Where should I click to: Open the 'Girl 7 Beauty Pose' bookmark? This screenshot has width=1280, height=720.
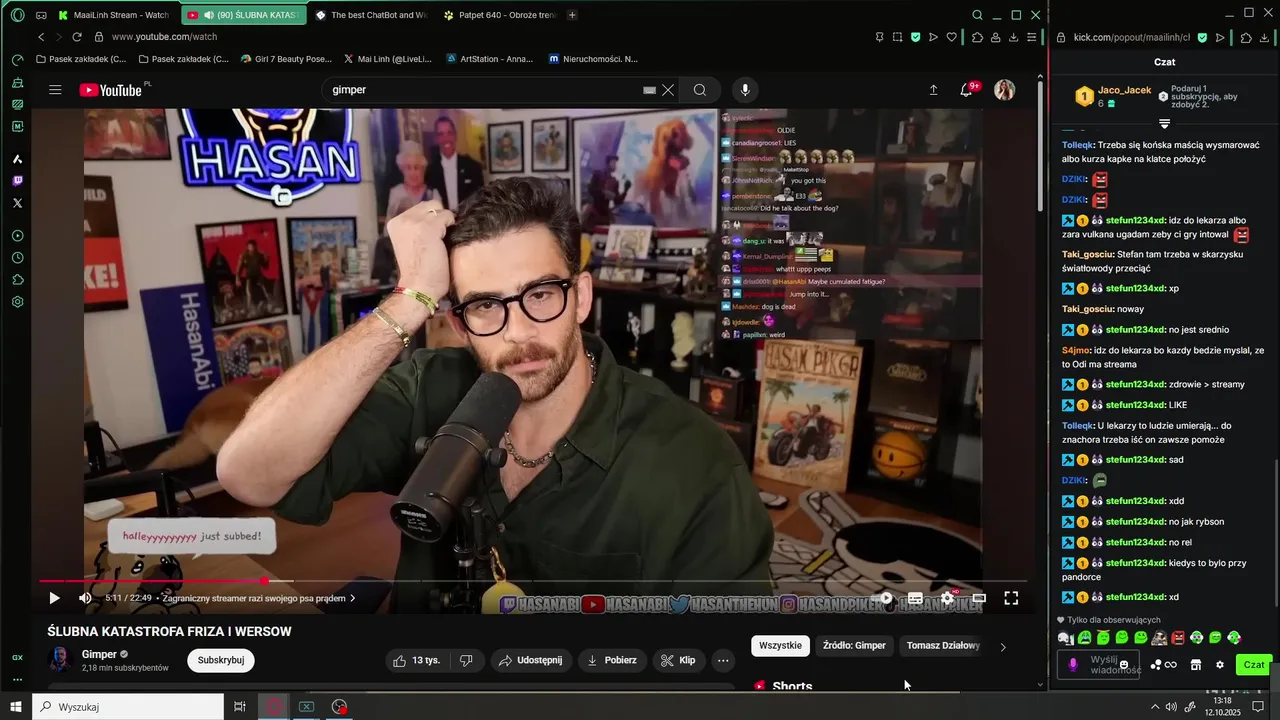286,59
